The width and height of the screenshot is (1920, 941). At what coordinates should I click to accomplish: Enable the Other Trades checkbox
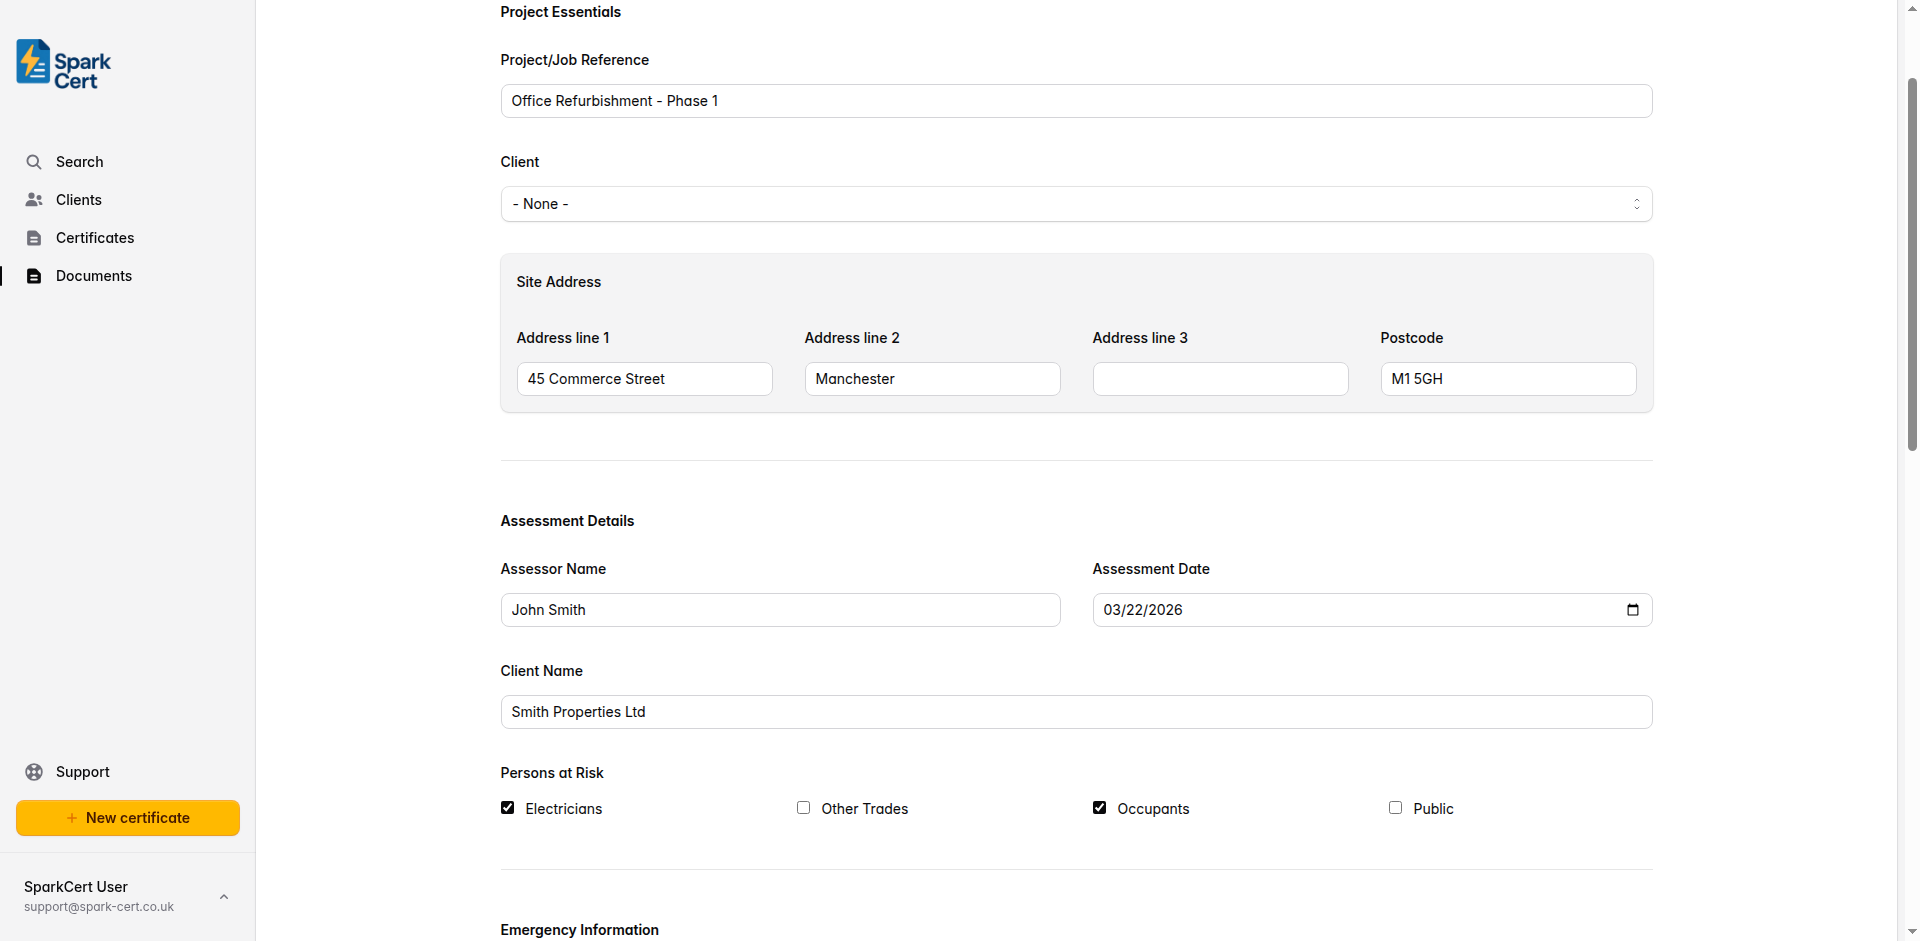[803, 807]
